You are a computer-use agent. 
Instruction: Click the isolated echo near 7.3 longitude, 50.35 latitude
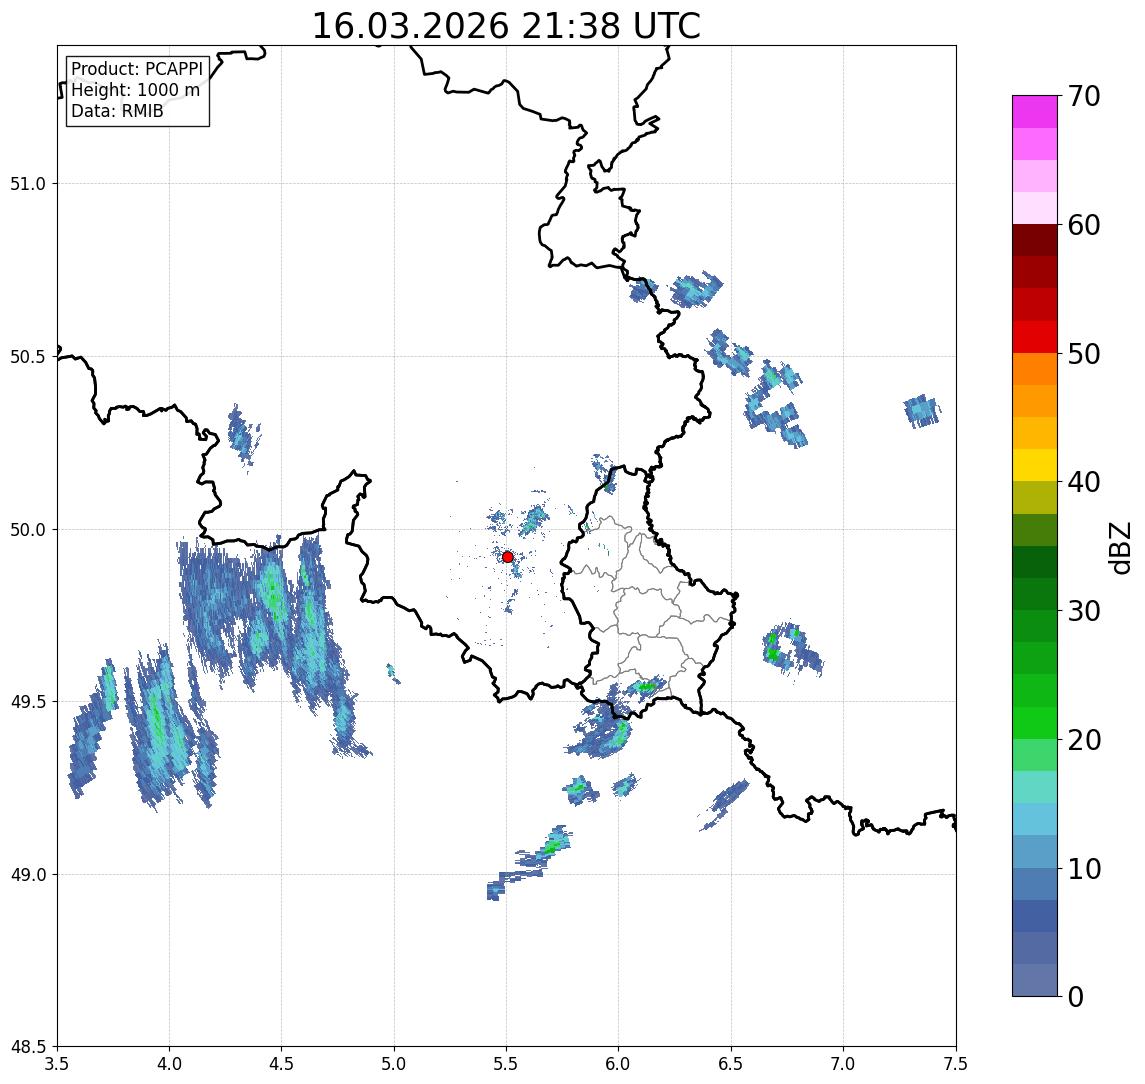[x=922, y=411]
